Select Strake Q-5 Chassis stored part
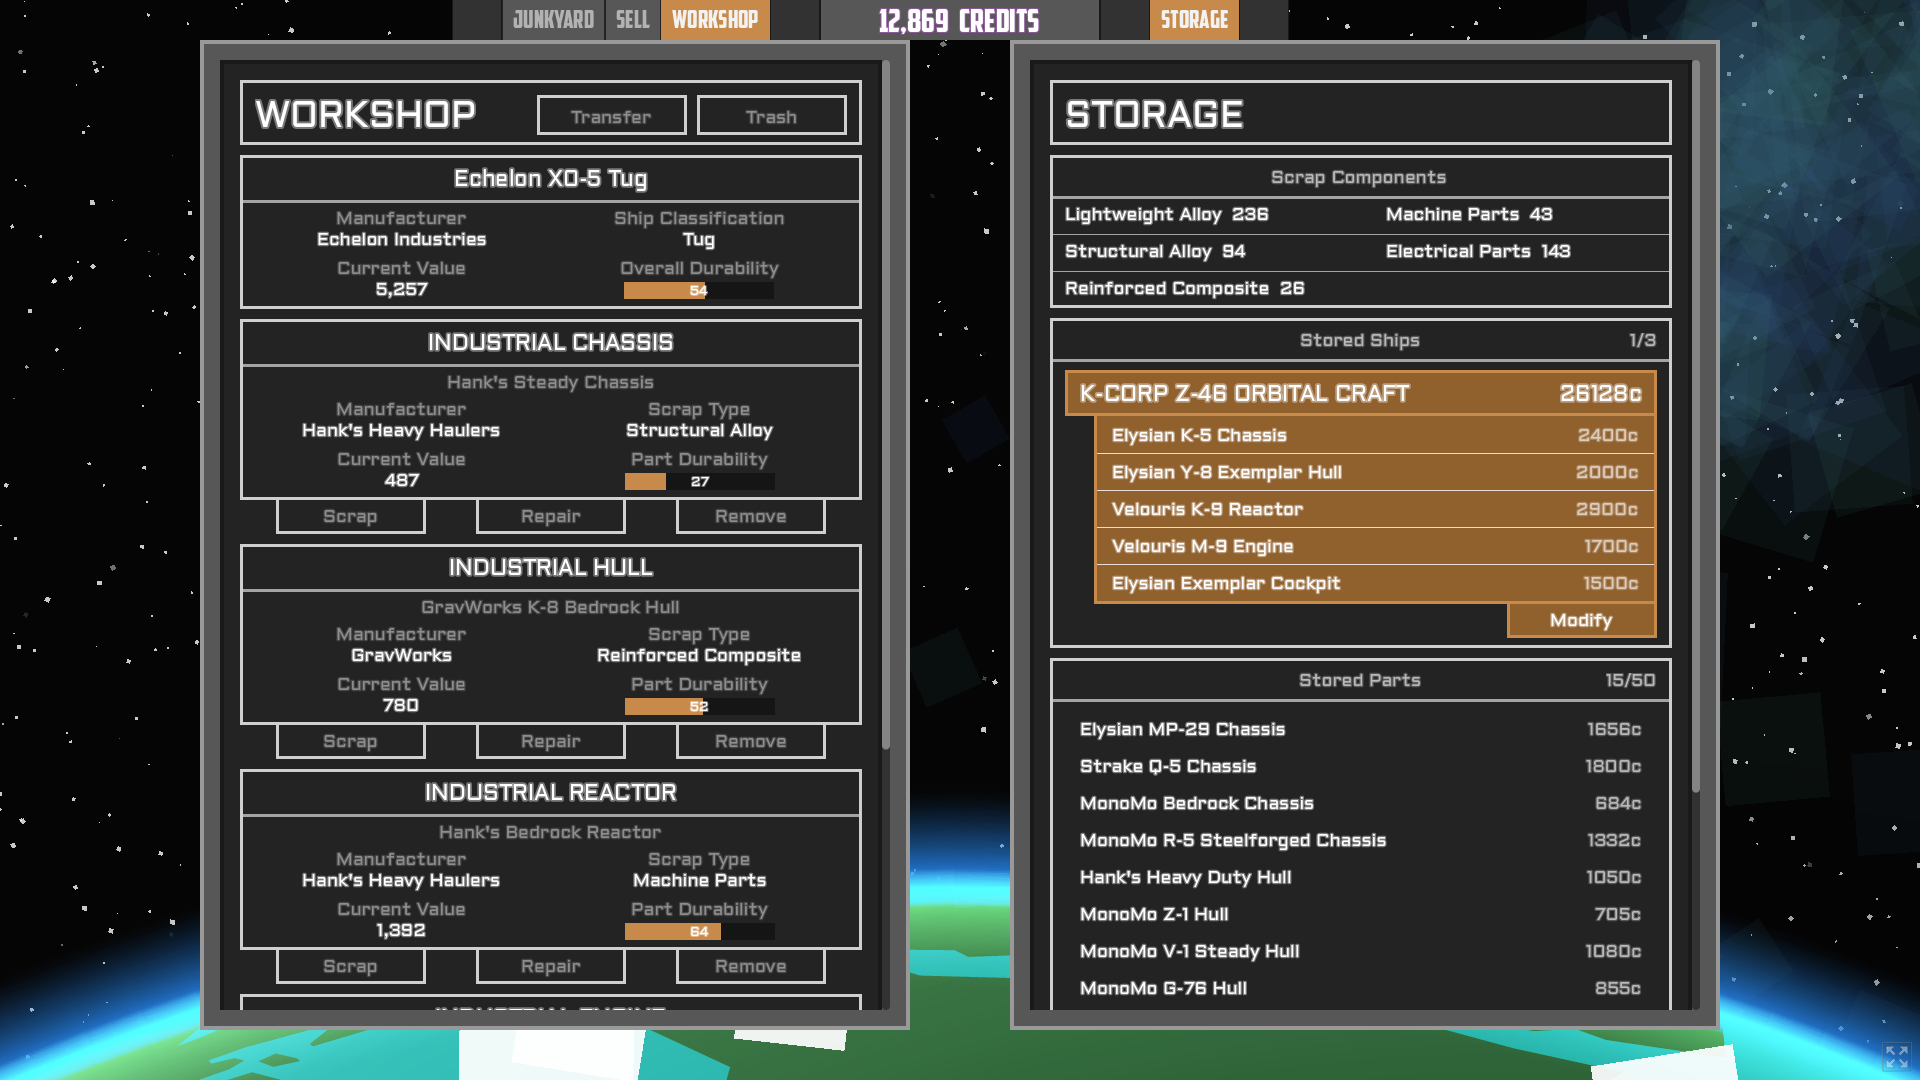 click(1360, 766)
